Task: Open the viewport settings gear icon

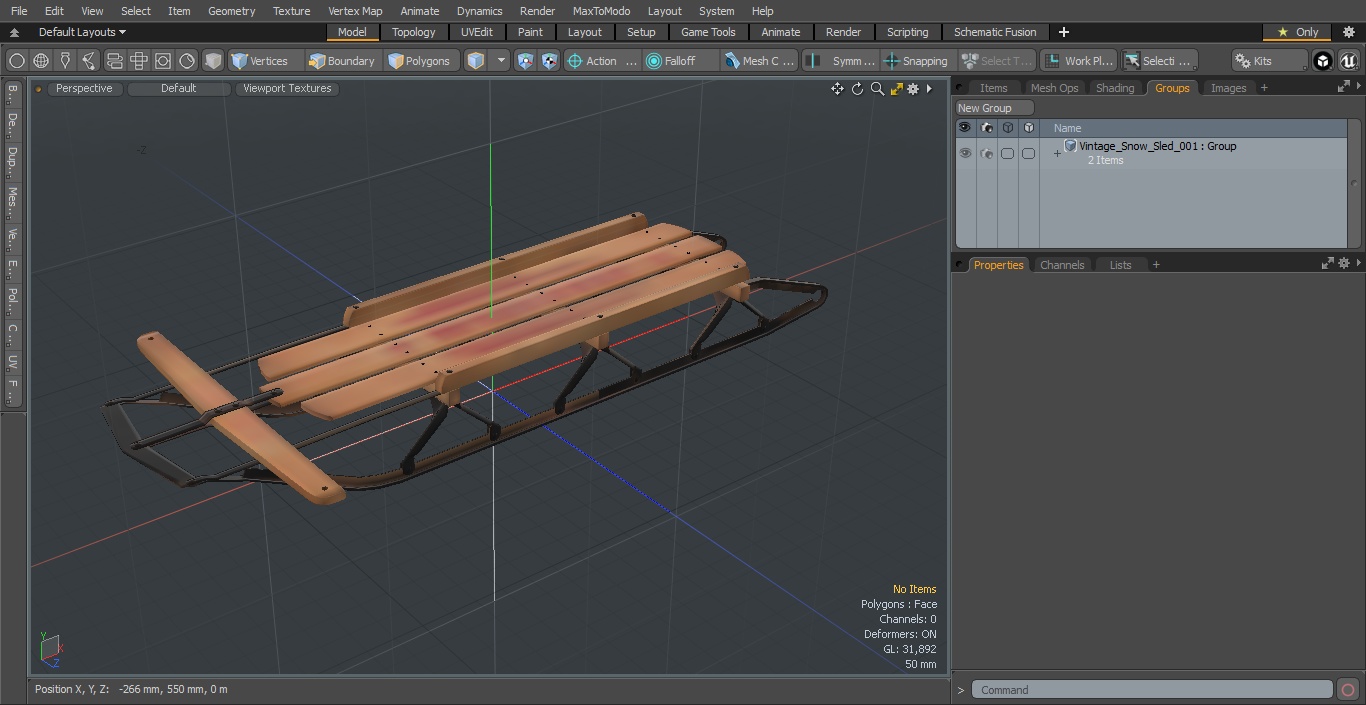Action: click(913, 89)
